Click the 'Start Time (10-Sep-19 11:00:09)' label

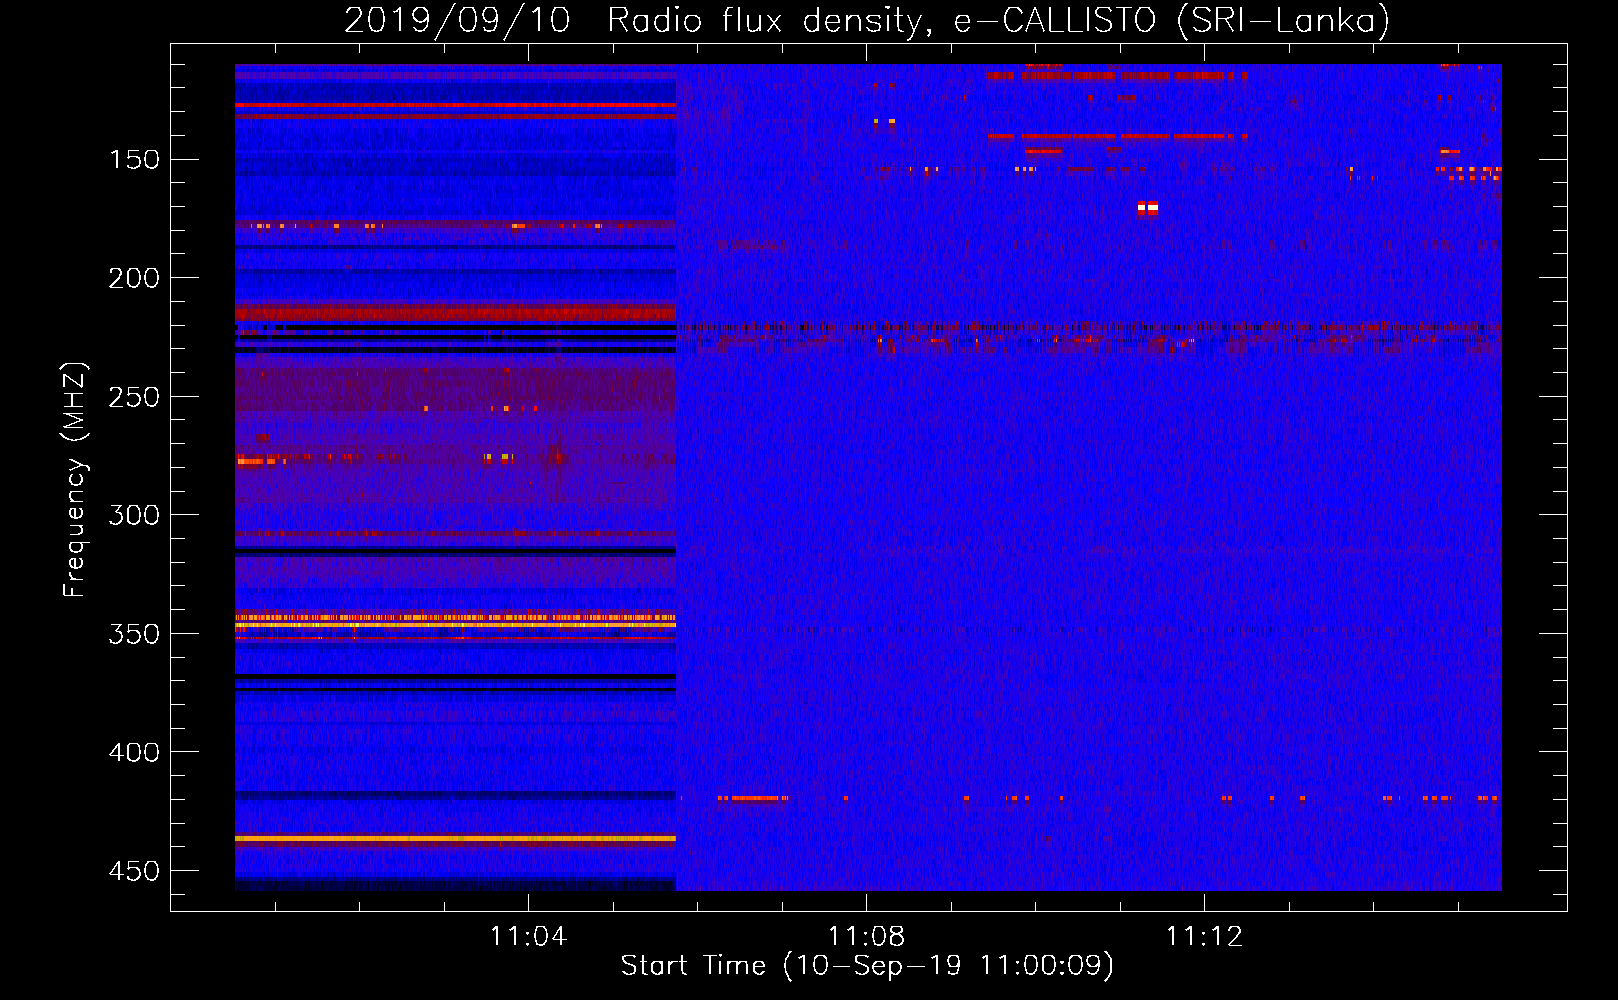pos(867,966)
